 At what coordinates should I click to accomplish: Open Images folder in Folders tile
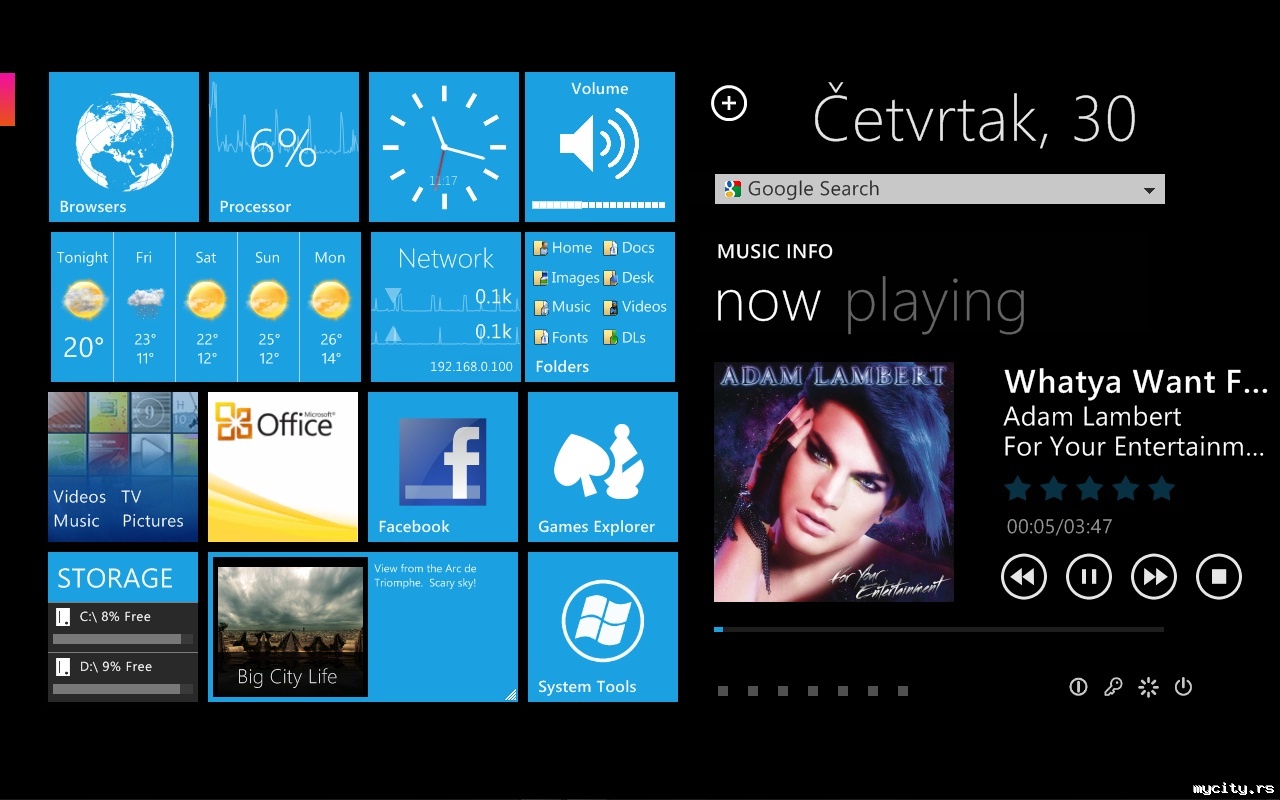[566, 278]
